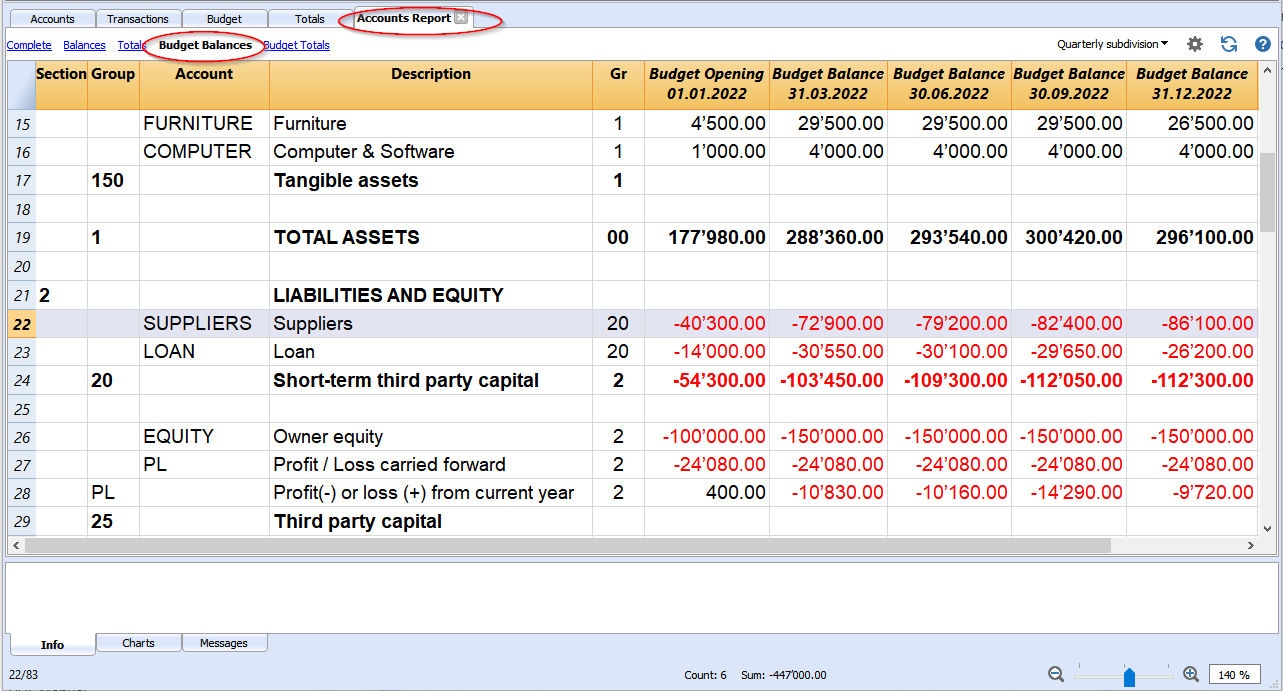This screenshot has height=691, width=1283.
Task: Select the 177'980.00 total assets opening value
Action: click(x=707, y=238)
